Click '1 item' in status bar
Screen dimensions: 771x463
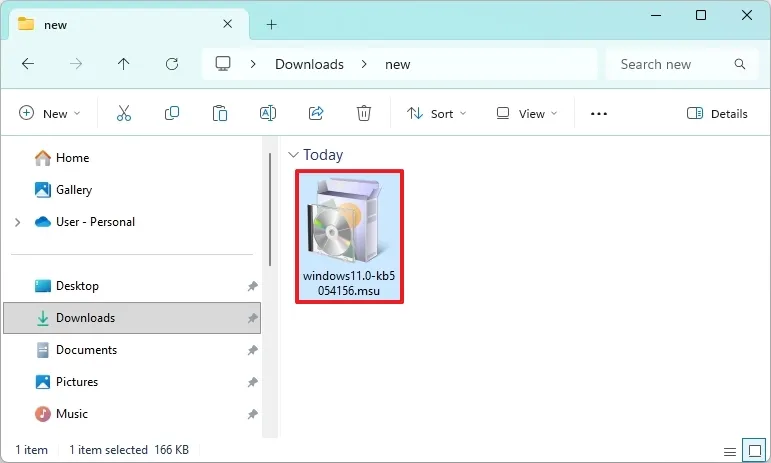[x=31, y=450]
